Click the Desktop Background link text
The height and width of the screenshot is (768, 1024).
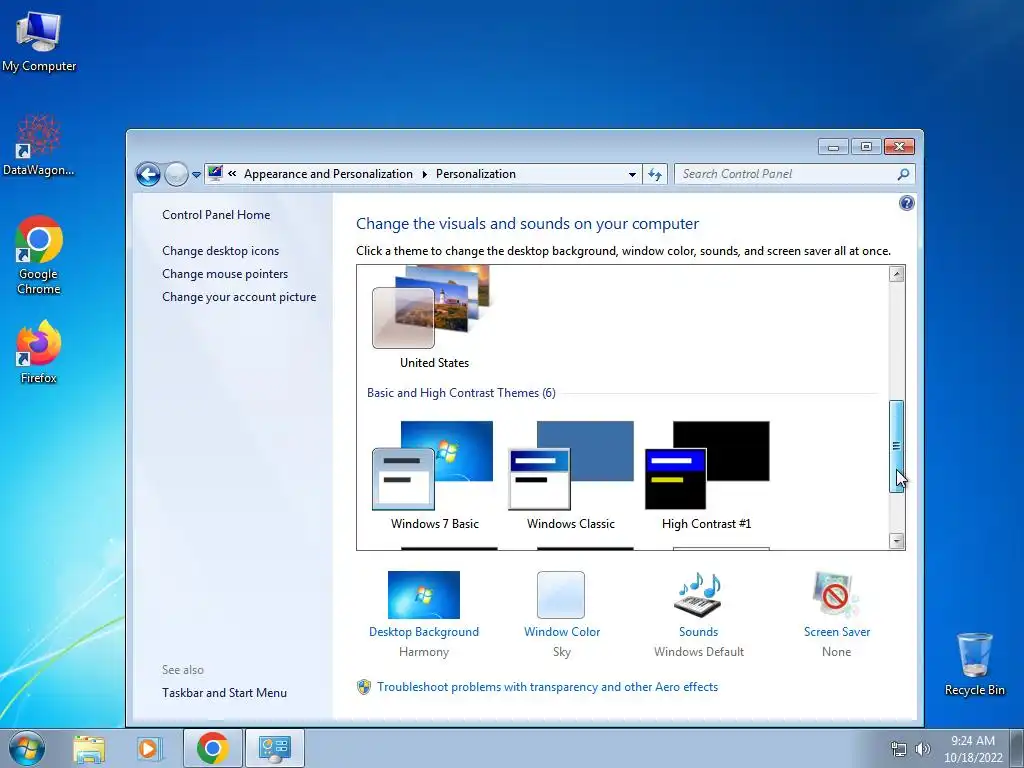pos(424,632)
